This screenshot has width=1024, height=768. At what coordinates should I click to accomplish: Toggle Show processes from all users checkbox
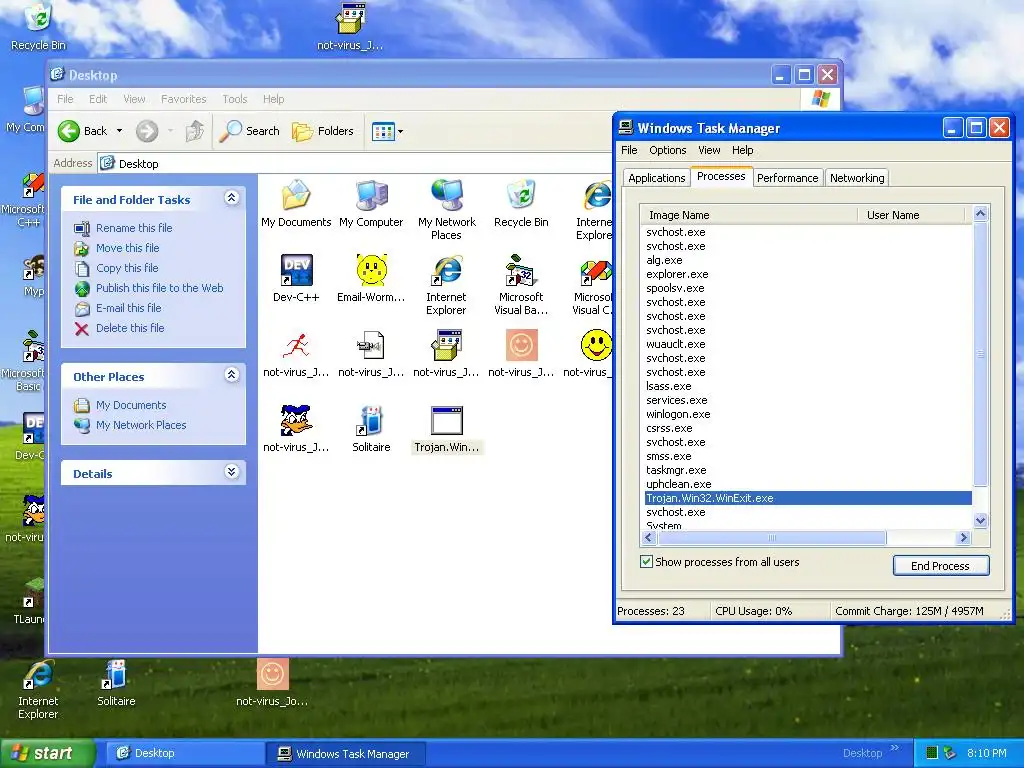pyautogui.click(x=647, y=562)
